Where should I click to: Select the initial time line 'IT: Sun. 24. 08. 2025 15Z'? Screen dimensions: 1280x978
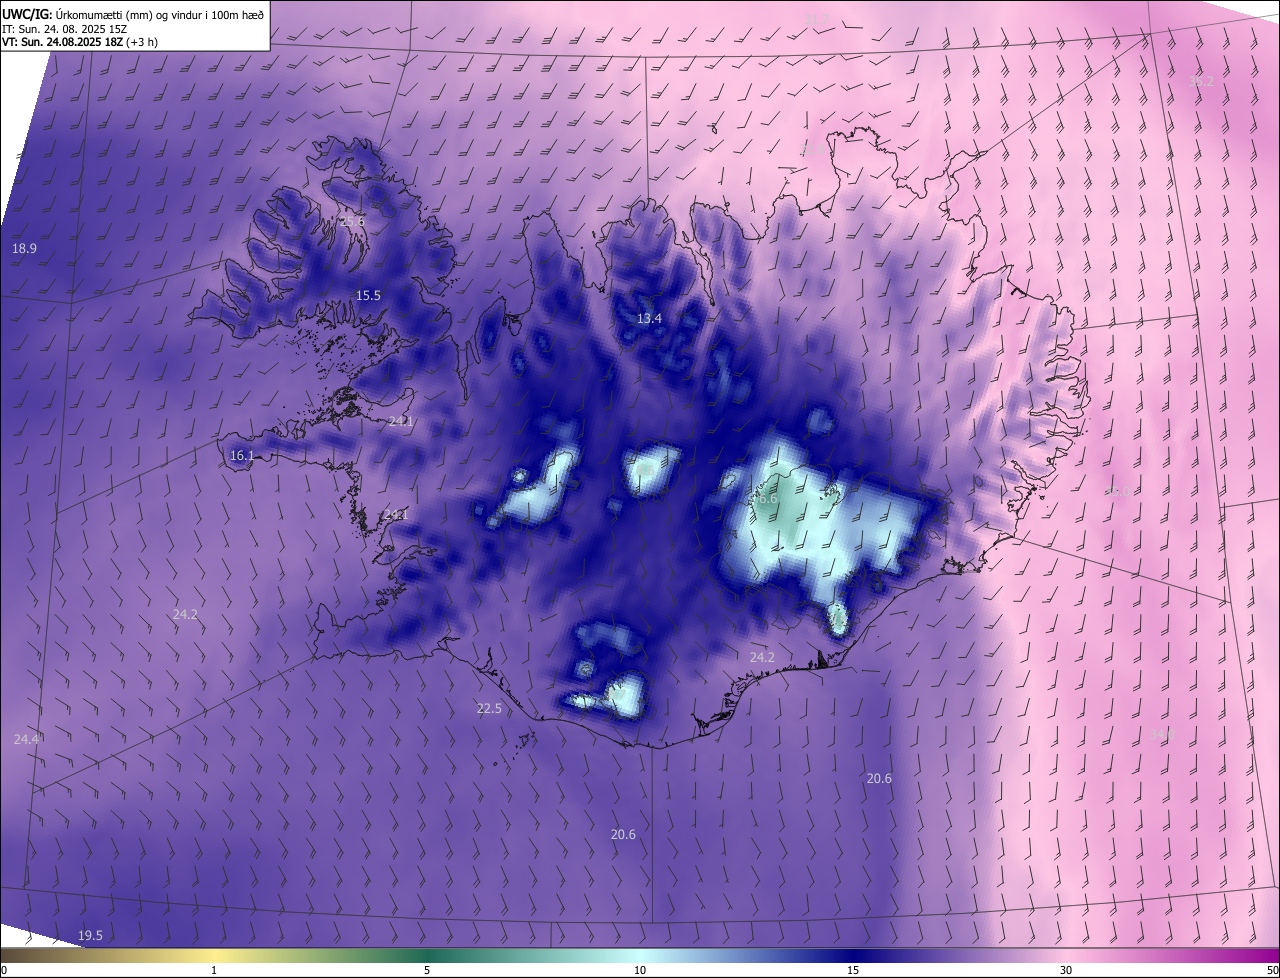(63, 28)
